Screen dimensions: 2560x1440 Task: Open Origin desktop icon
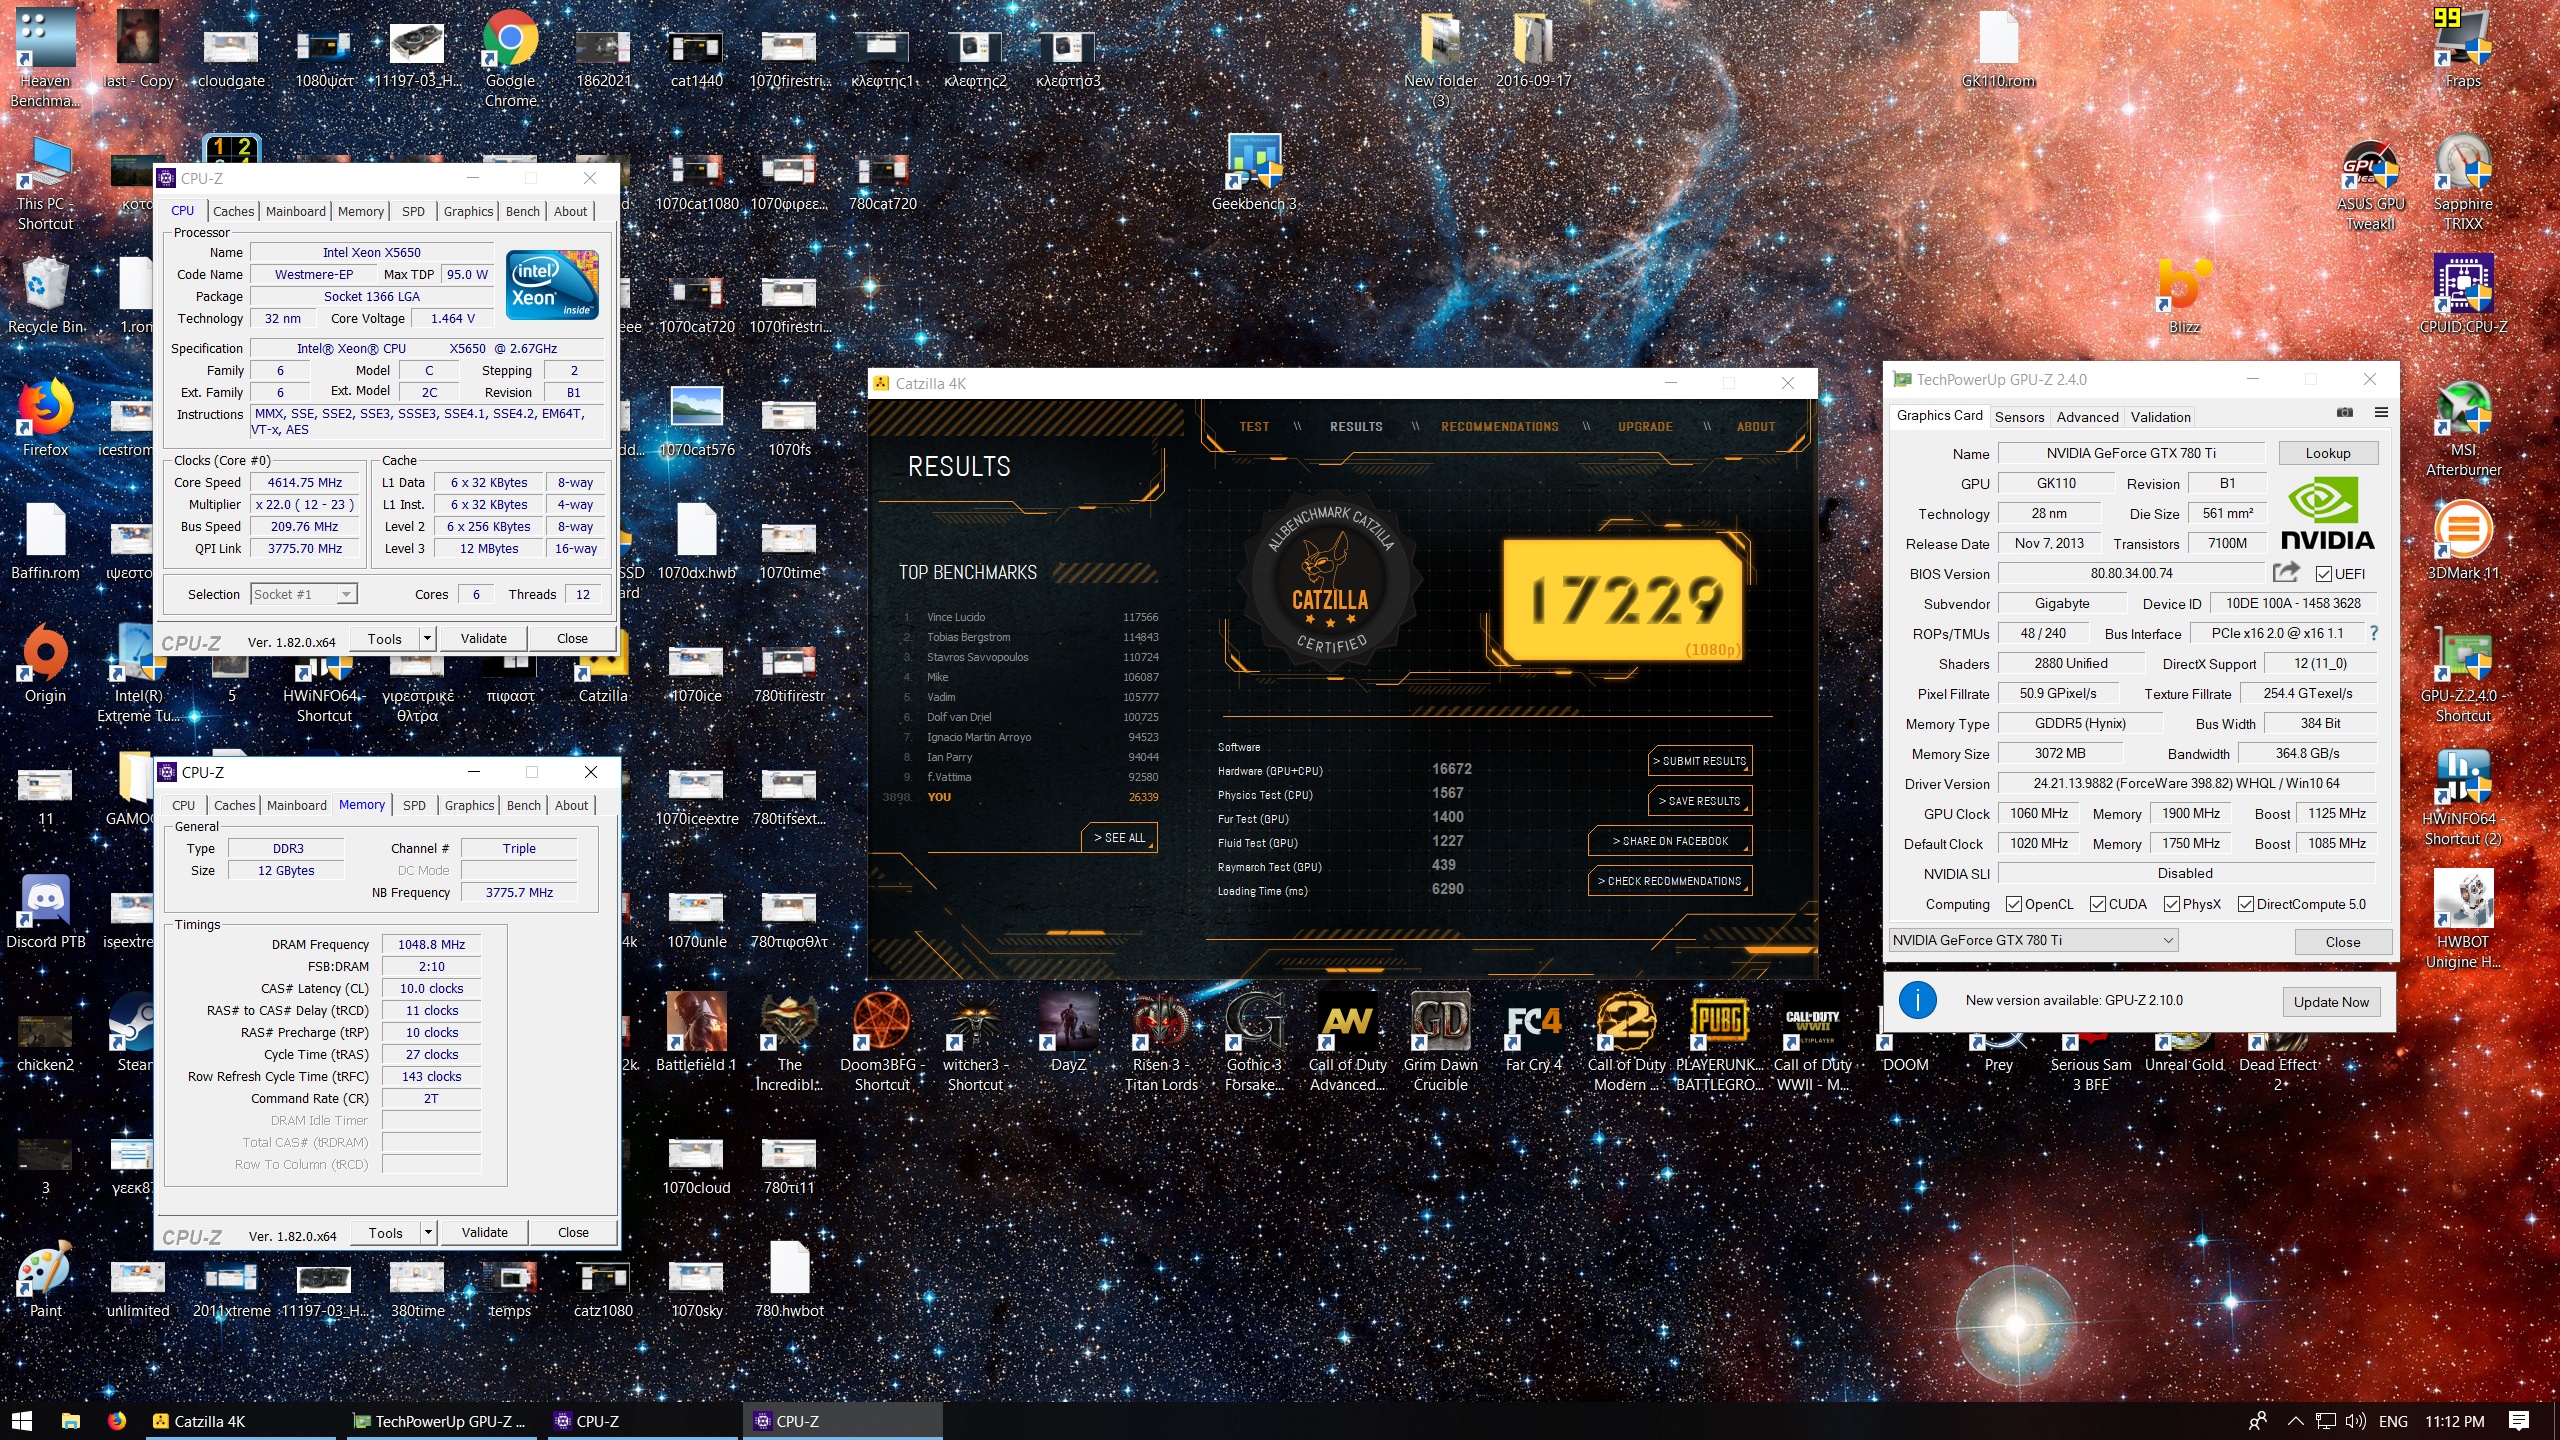click(45, 664)
